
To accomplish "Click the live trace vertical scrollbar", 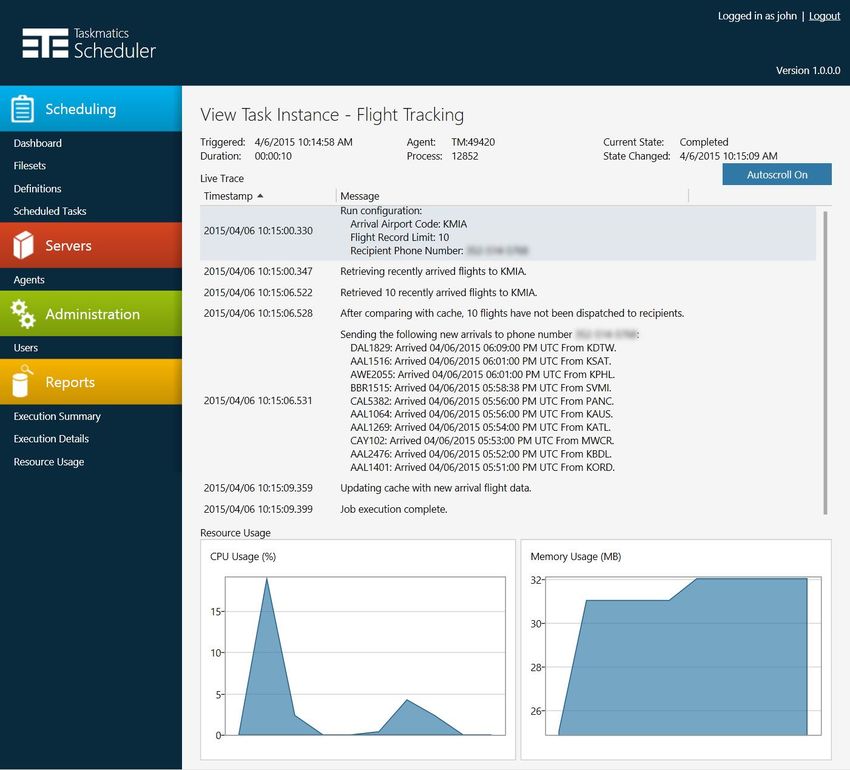I will [x=825, y=362].
